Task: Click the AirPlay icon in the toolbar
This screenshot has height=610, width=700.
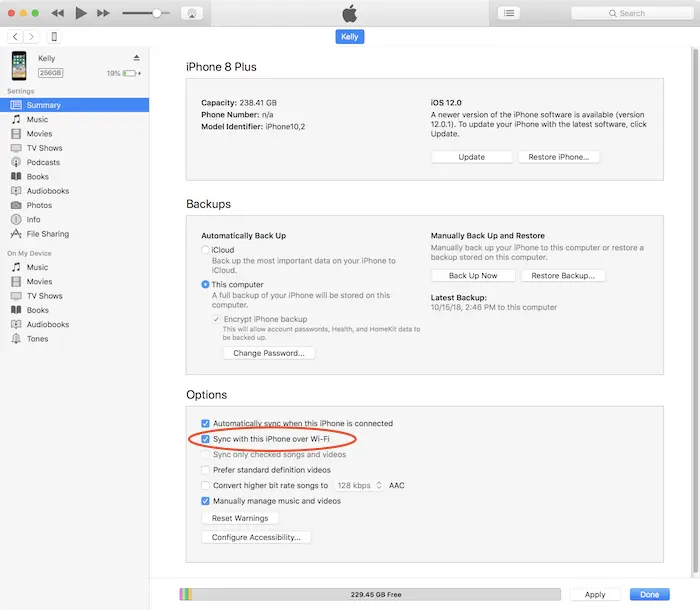Action: [194, 13]
